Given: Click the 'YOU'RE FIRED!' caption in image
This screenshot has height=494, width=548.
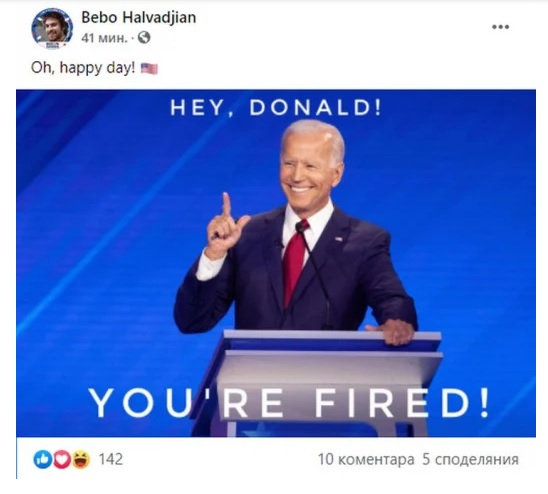Looking at the screenshot, I should (x=289, y=403).
